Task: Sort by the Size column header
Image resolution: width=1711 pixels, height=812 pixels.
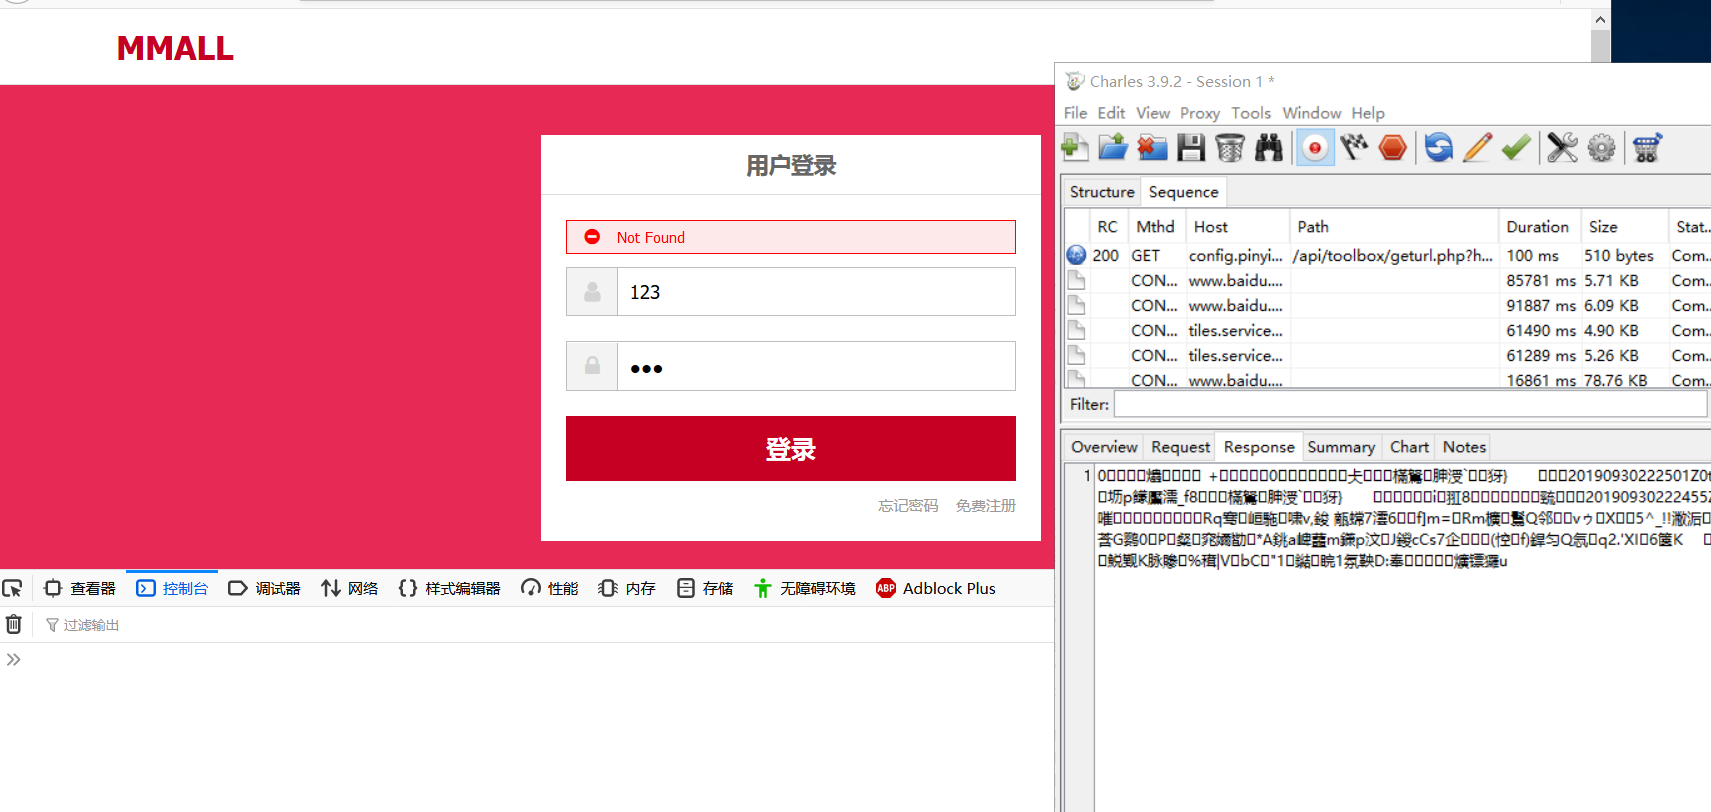Action: pos(1624,227)
